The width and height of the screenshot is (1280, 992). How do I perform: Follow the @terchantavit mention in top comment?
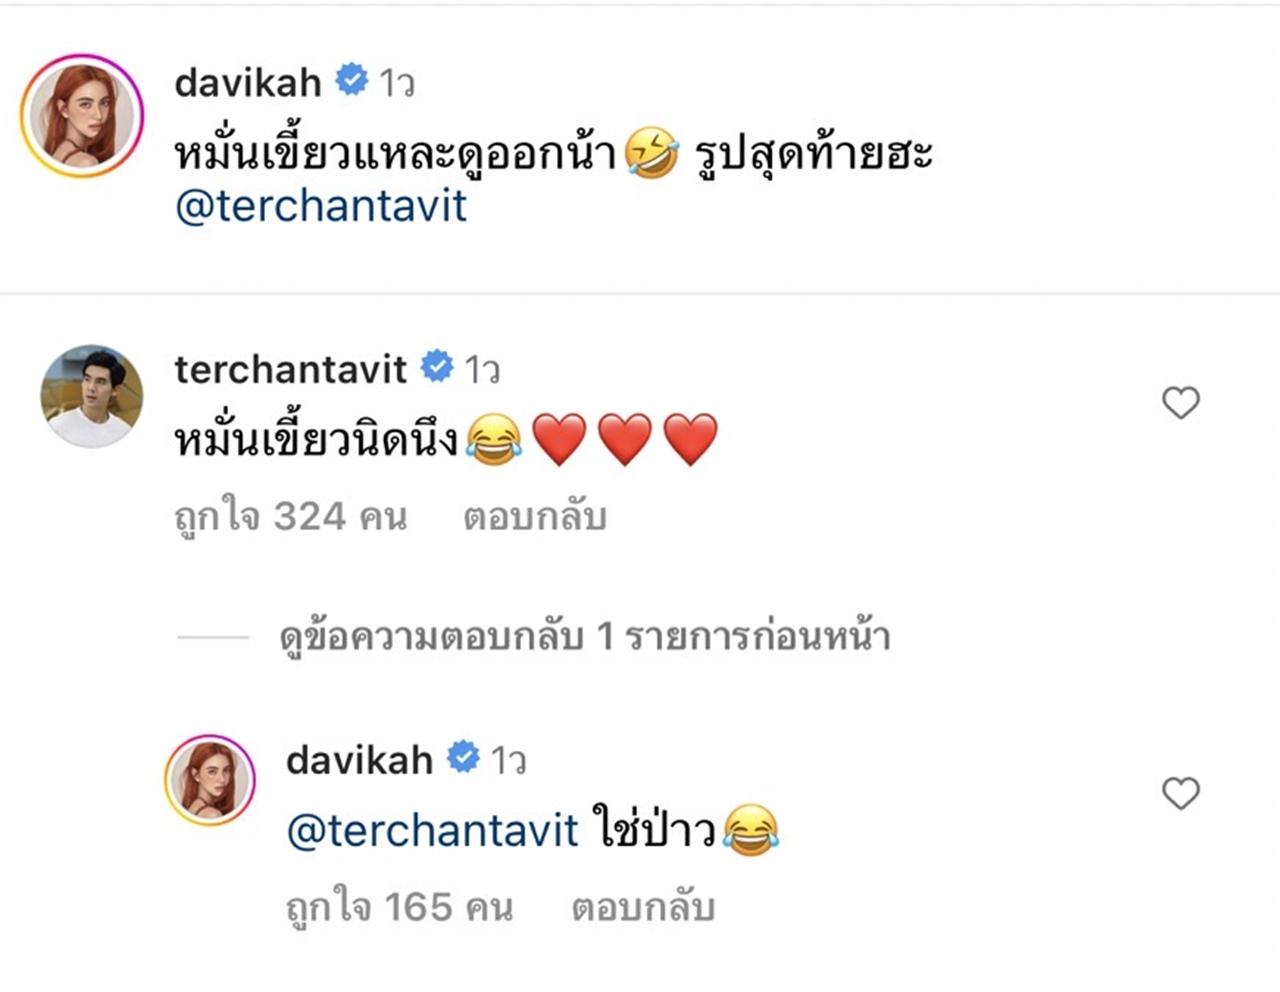(x=321, y=206)
